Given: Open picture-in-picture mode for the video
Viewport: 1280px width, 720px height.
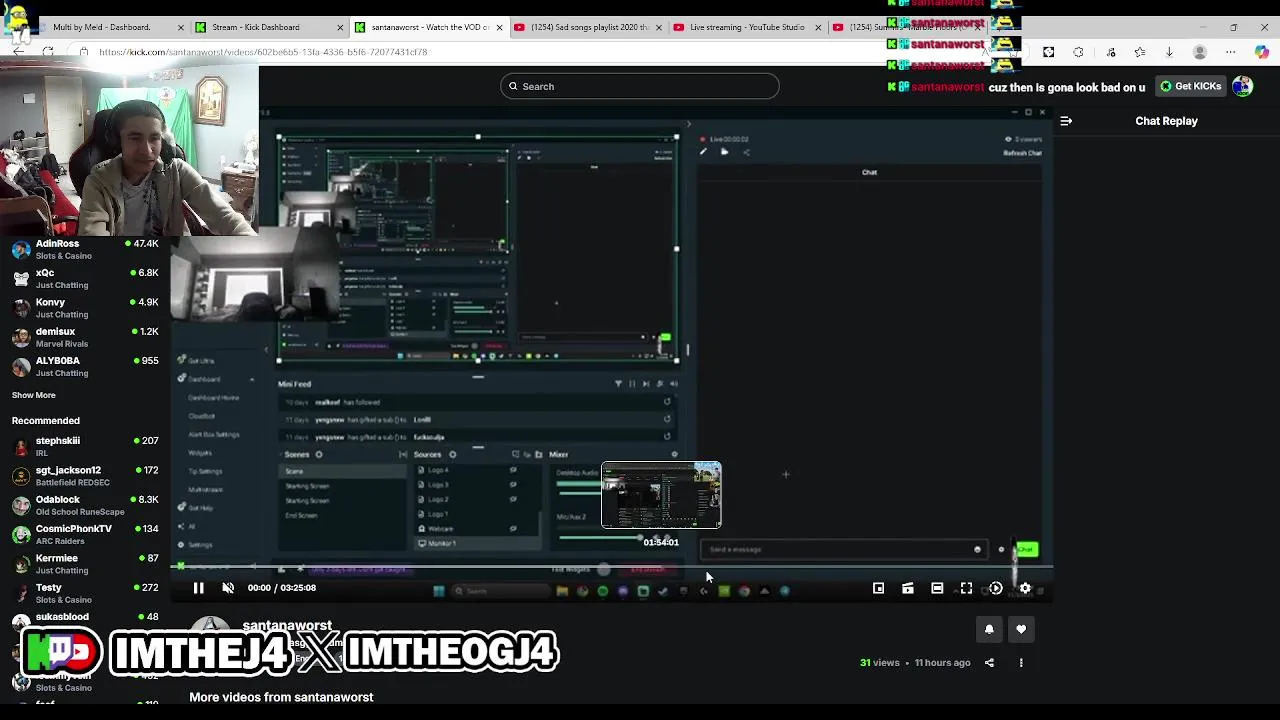Looking at the screenshot, I should tap(878, 588).
